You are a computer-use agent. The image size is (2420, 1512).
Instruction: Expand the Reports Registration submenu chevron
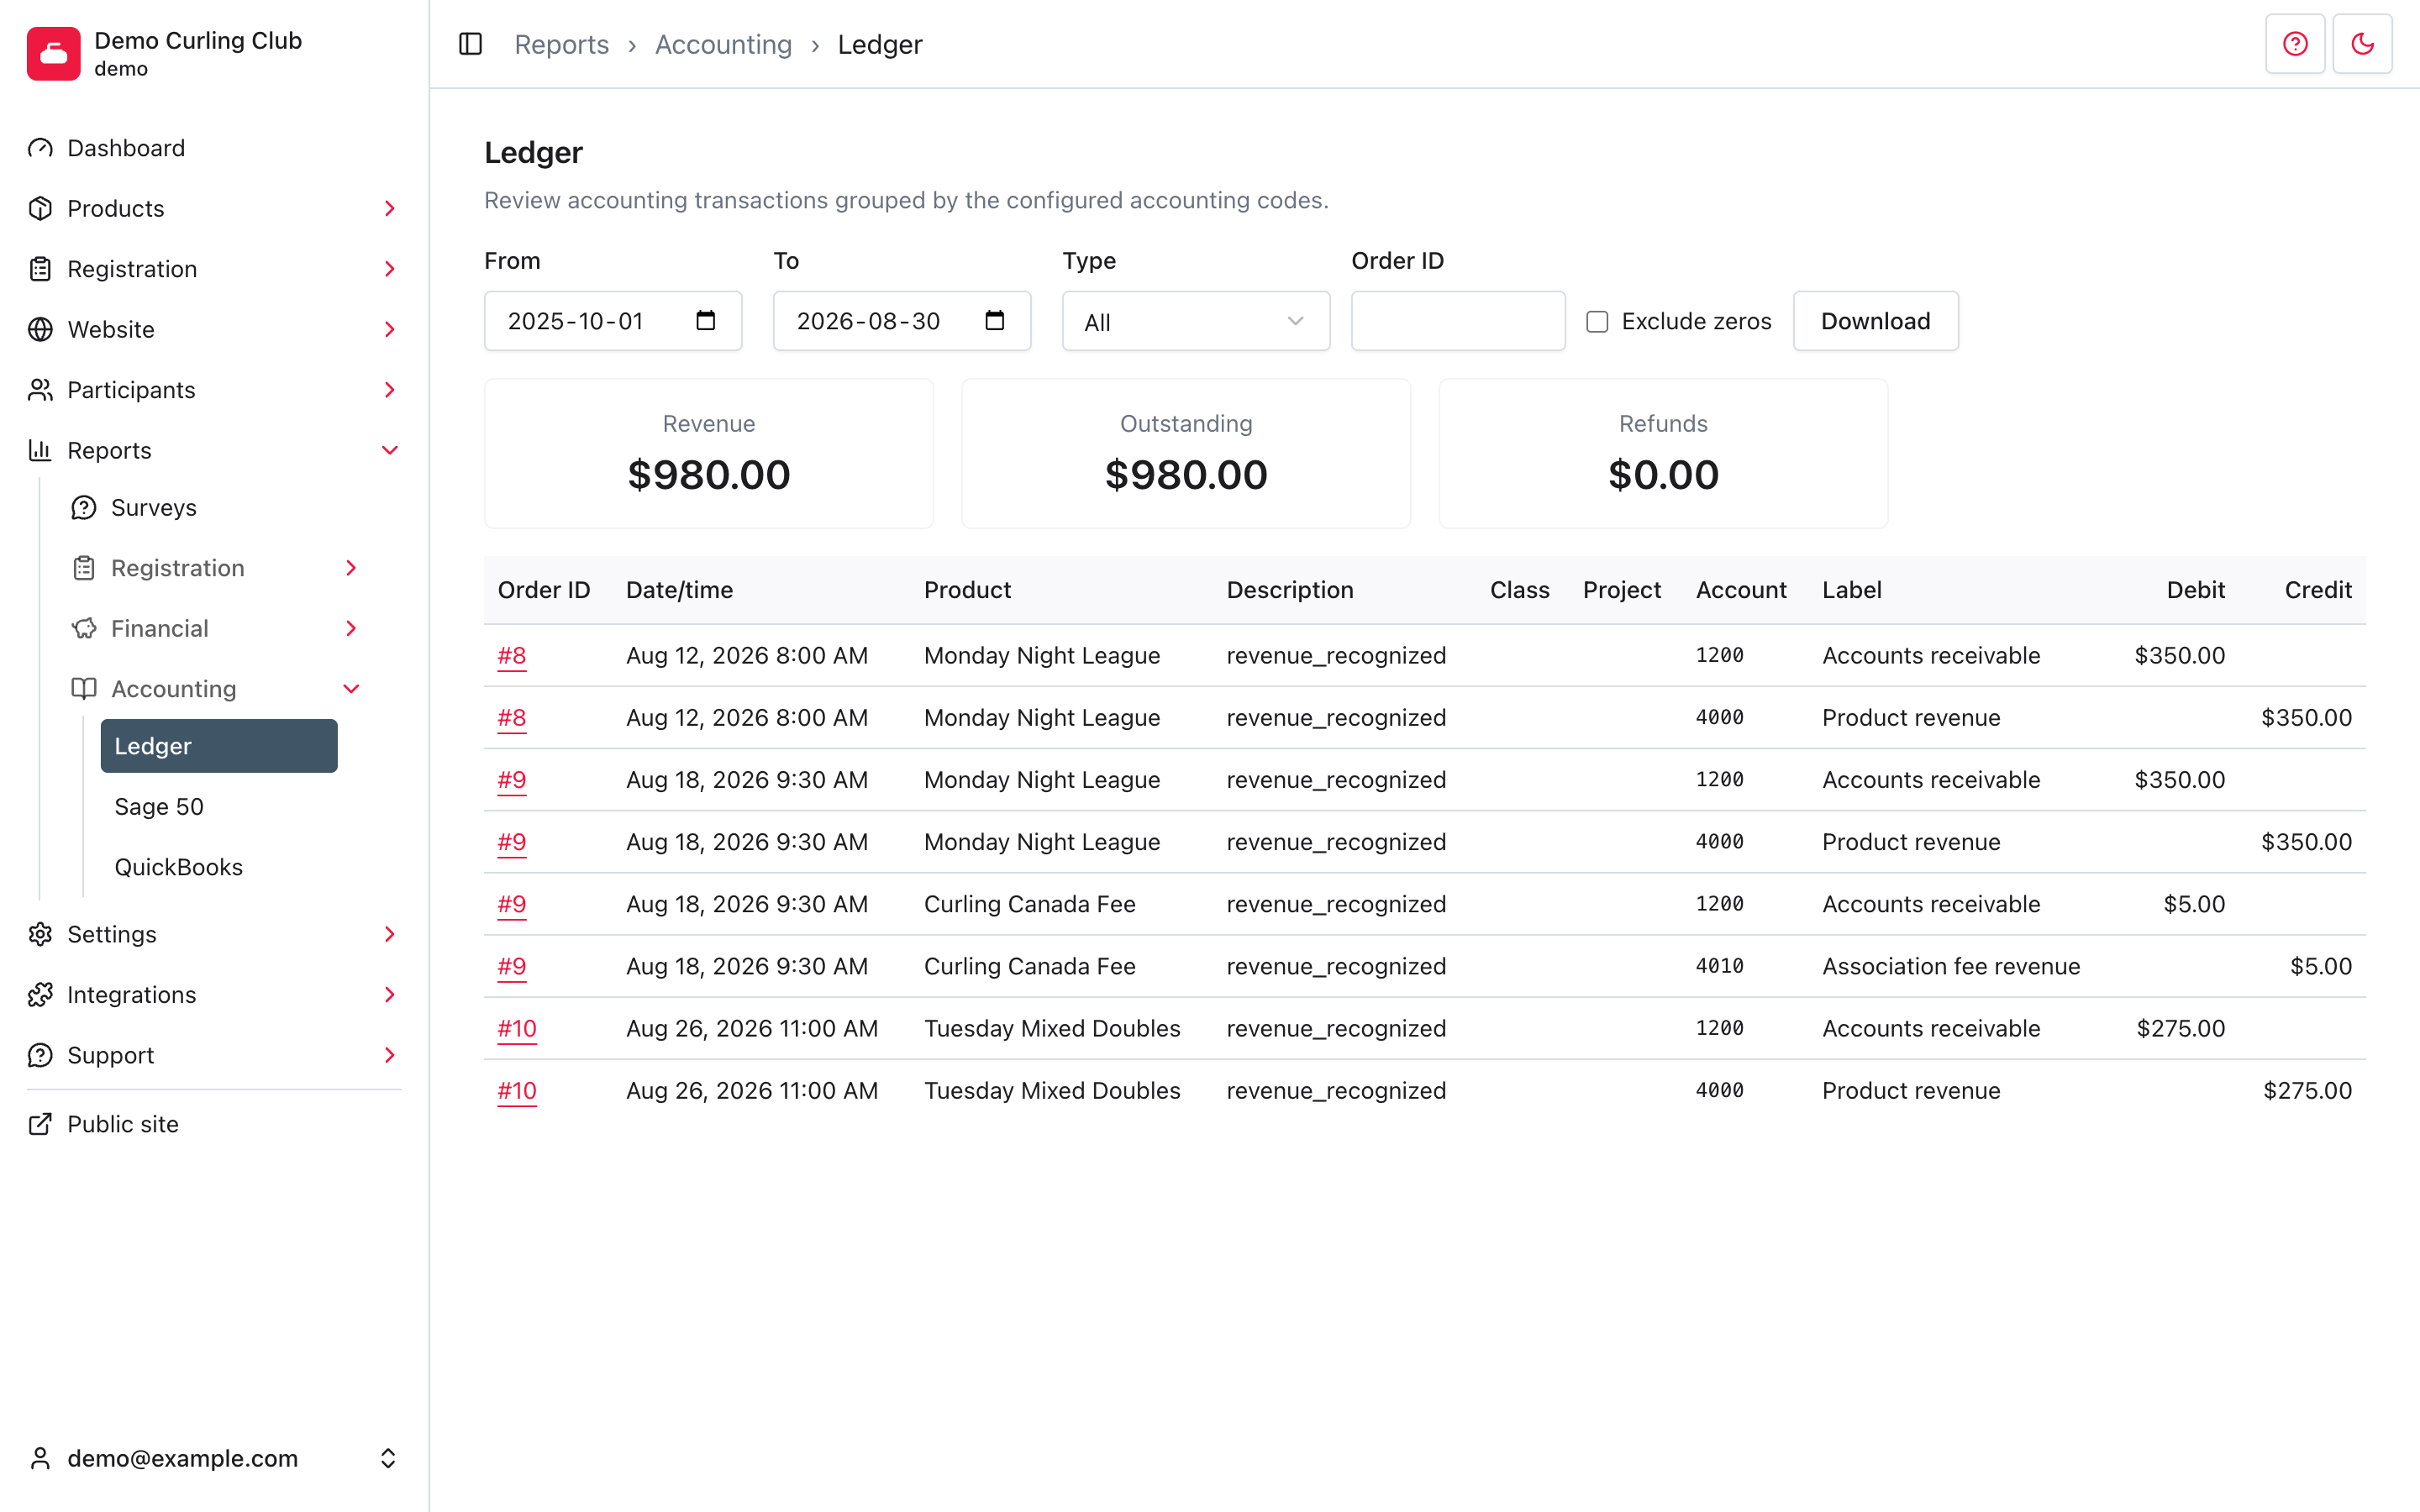pos(351,568)
